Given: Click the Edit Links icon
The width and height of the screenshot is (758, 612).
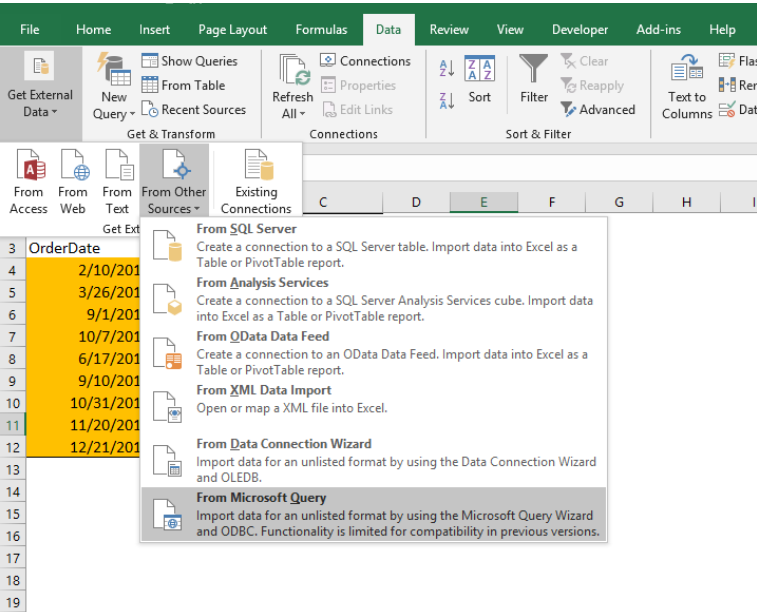Looking at the screenshot, I should tap(329, 110).
